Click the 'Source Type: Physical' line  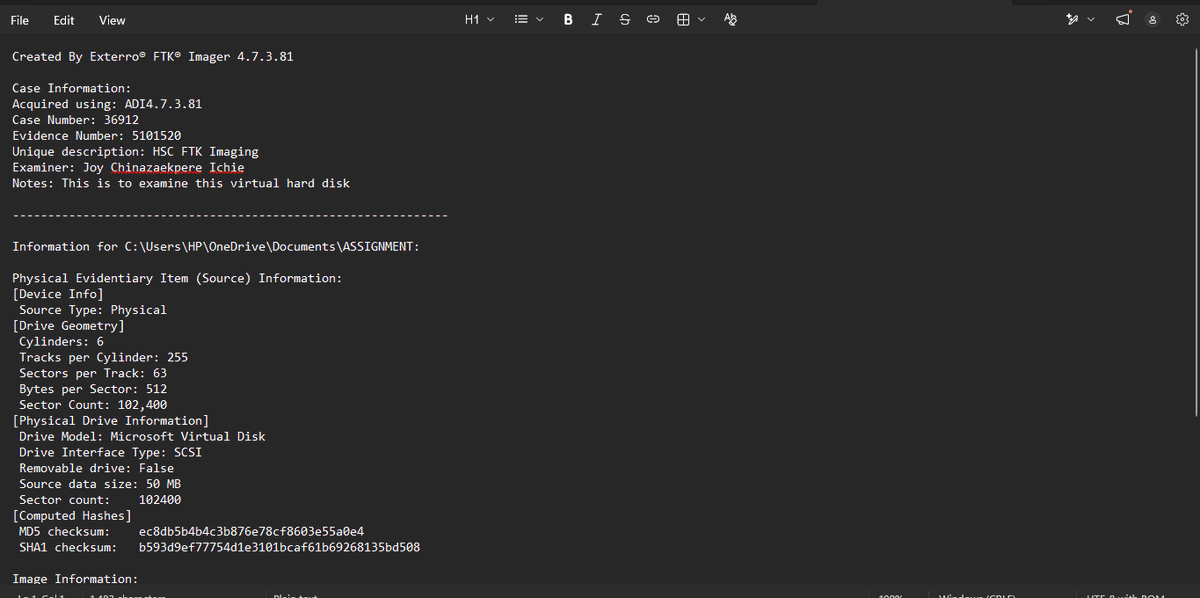click(x=93, y=310)
